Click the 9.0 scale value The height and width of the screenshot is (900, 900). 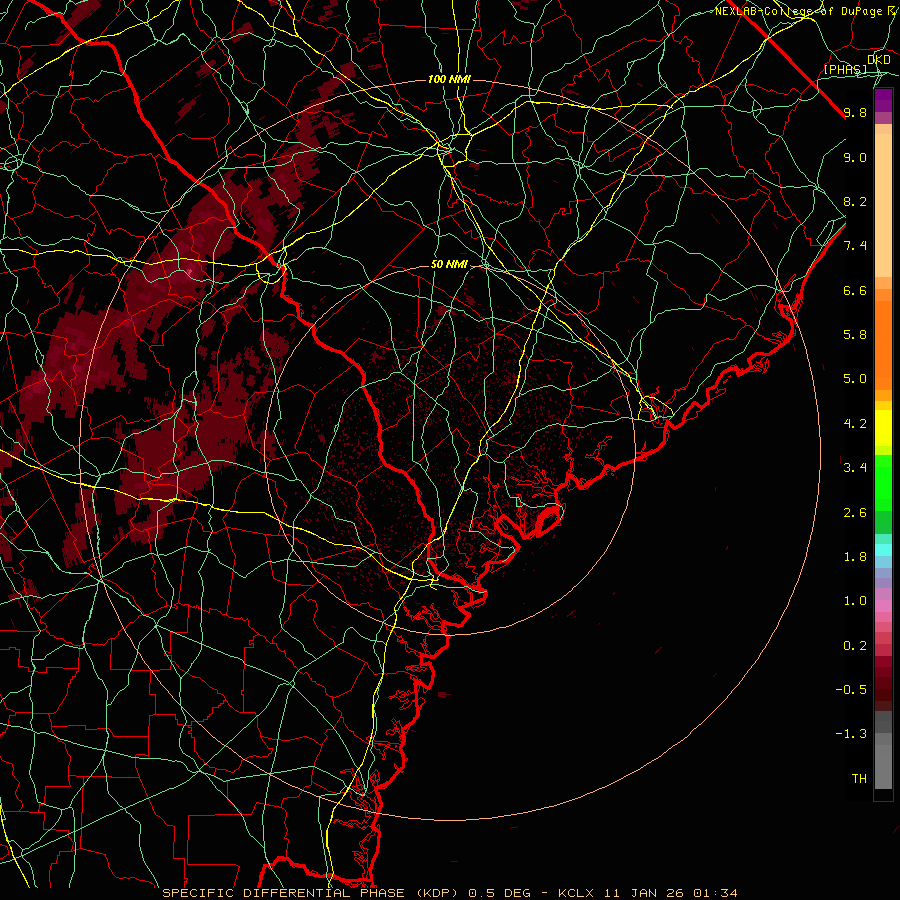(x=855, y=157)
